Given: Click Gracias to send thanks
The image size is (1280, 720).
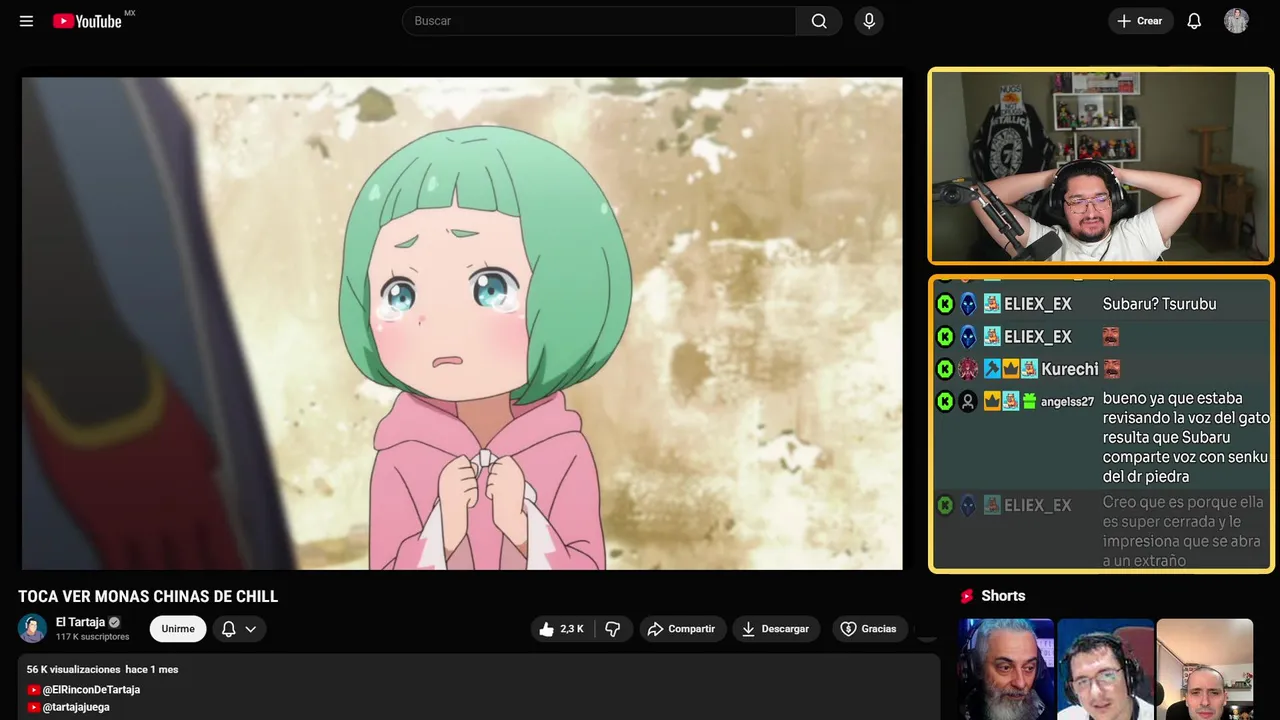Looking at the screenshot, I should click(868, 629).
